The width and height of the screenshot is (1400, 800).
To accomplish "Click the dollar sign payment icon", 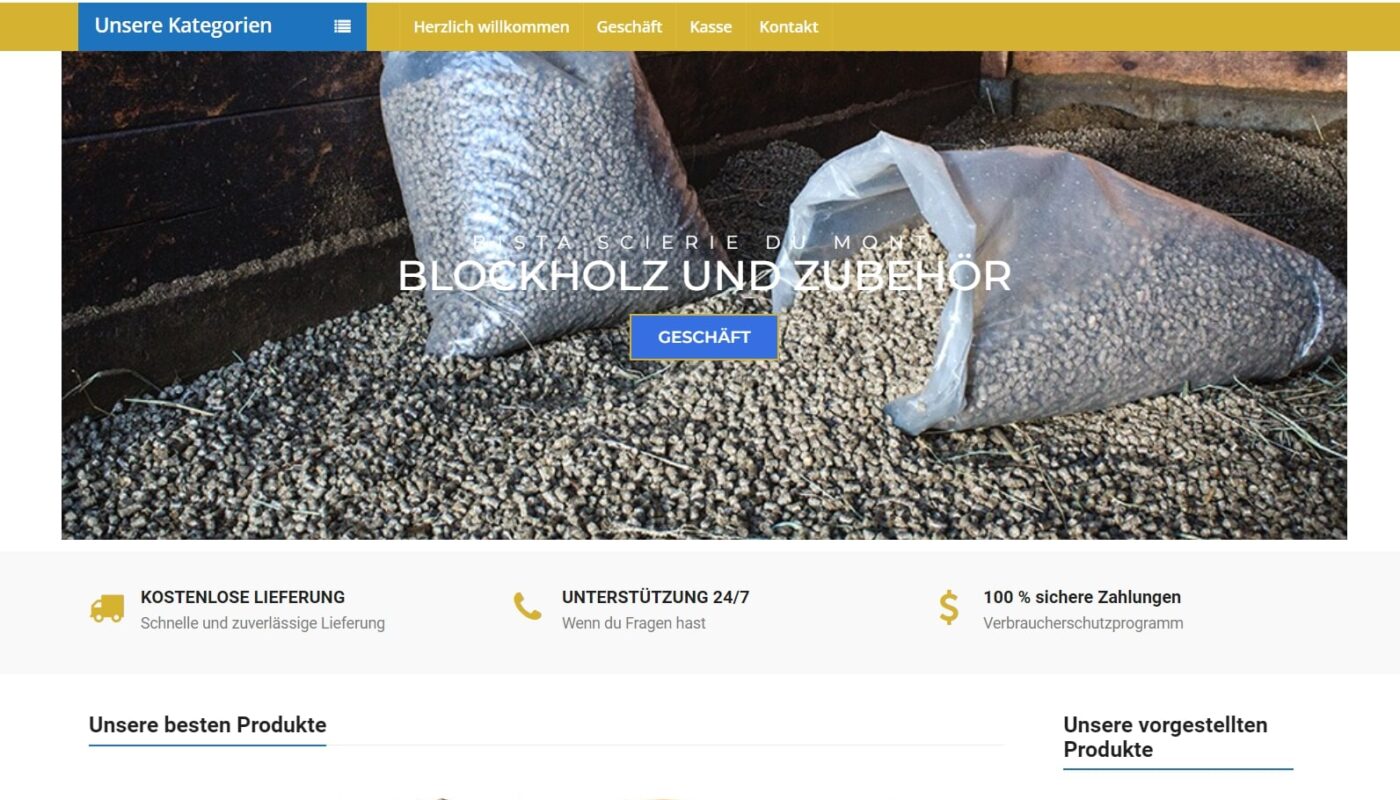I will point(948,607).
